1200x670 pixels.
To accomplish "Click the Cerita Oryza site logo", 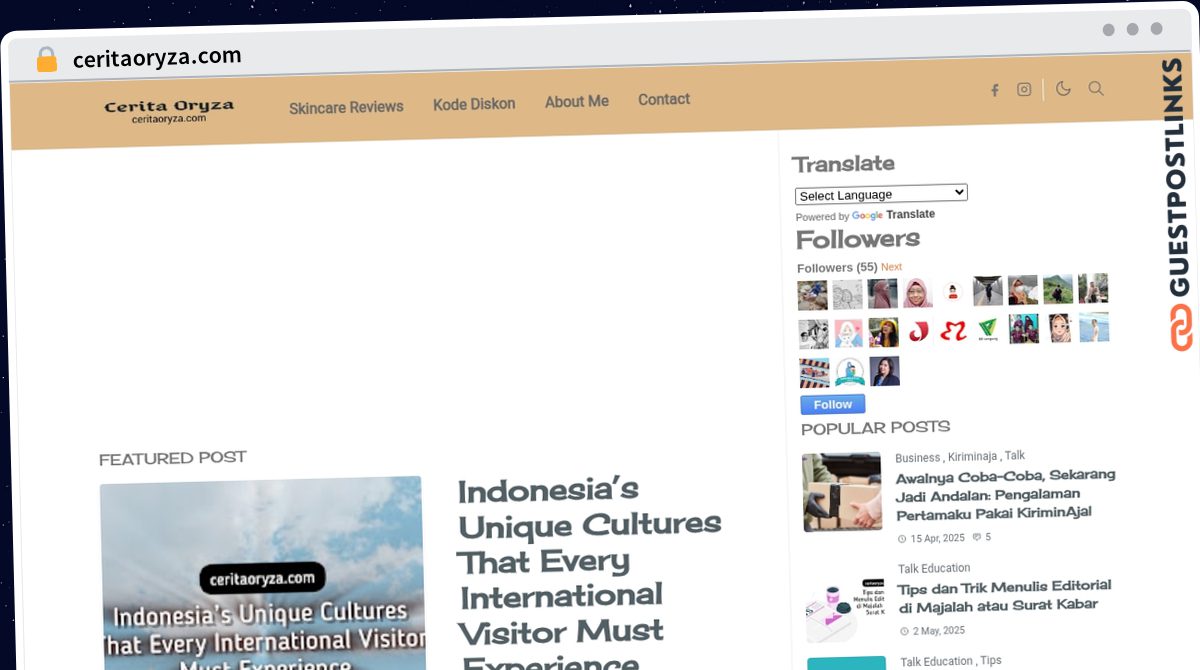I will [x=169, y=111].
